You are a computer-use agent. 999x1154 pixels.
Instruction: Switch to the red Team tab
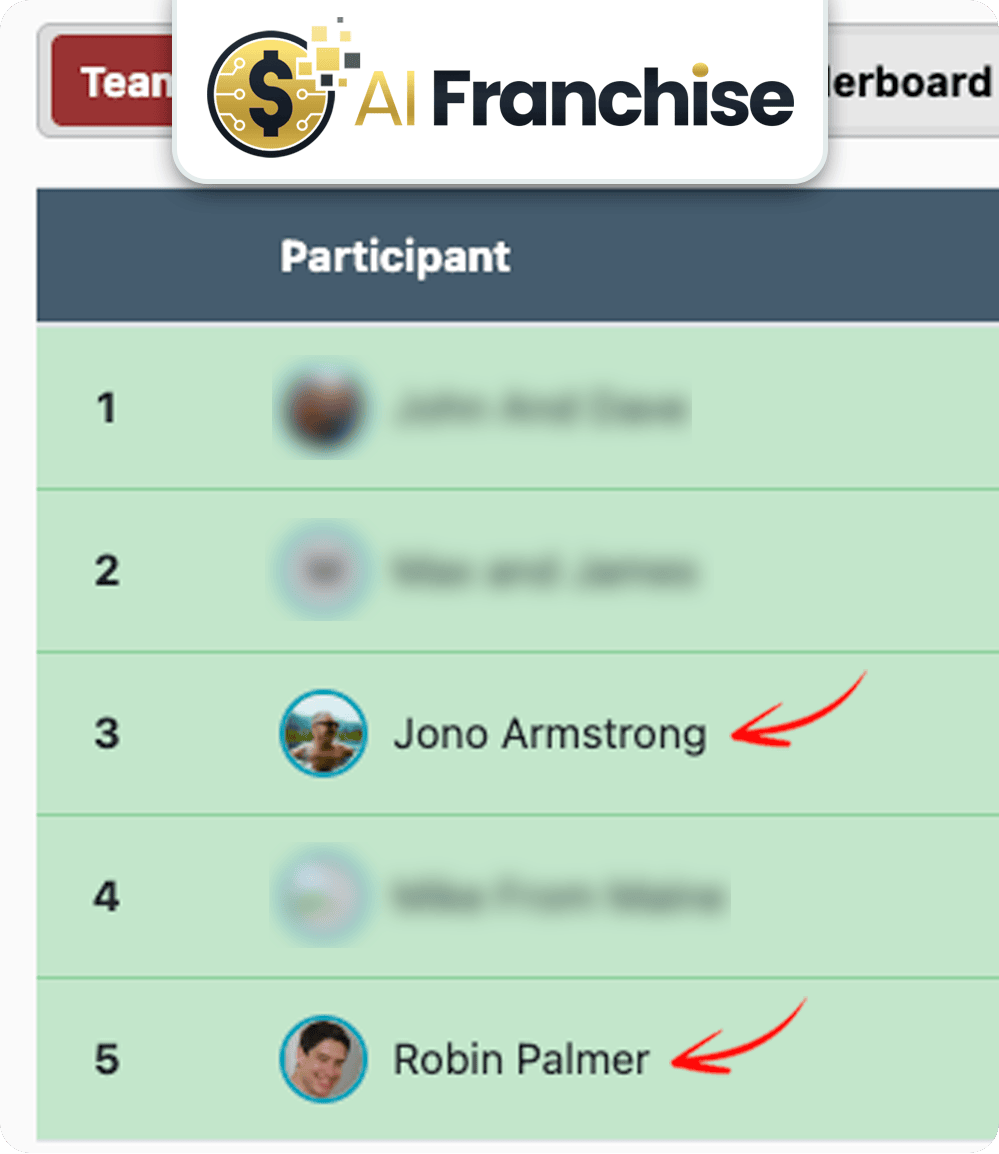point(112,81)
